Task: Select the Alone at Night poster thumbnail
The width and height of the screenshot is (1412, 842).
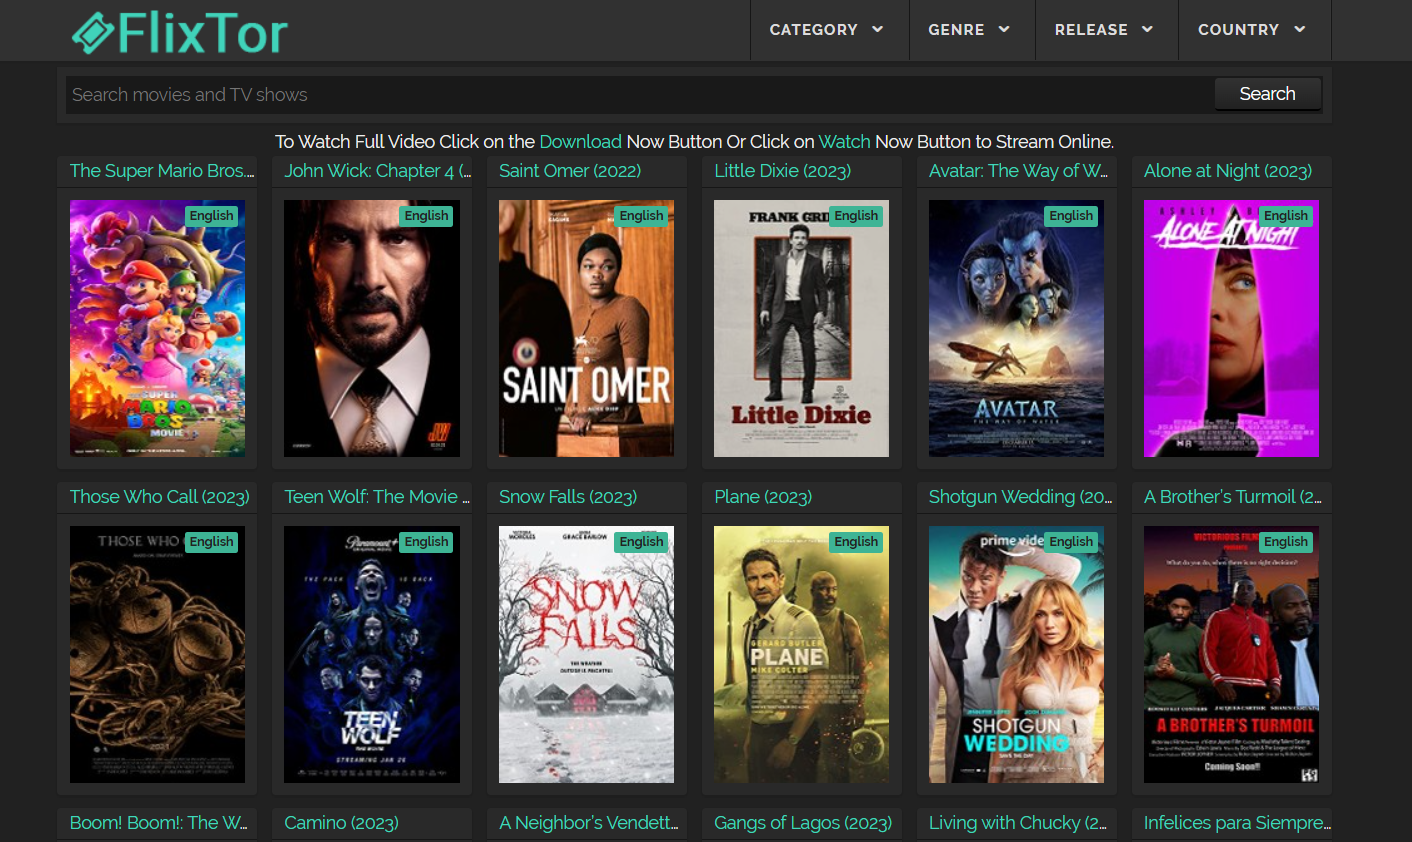Action: click(x=1231, y=328)
